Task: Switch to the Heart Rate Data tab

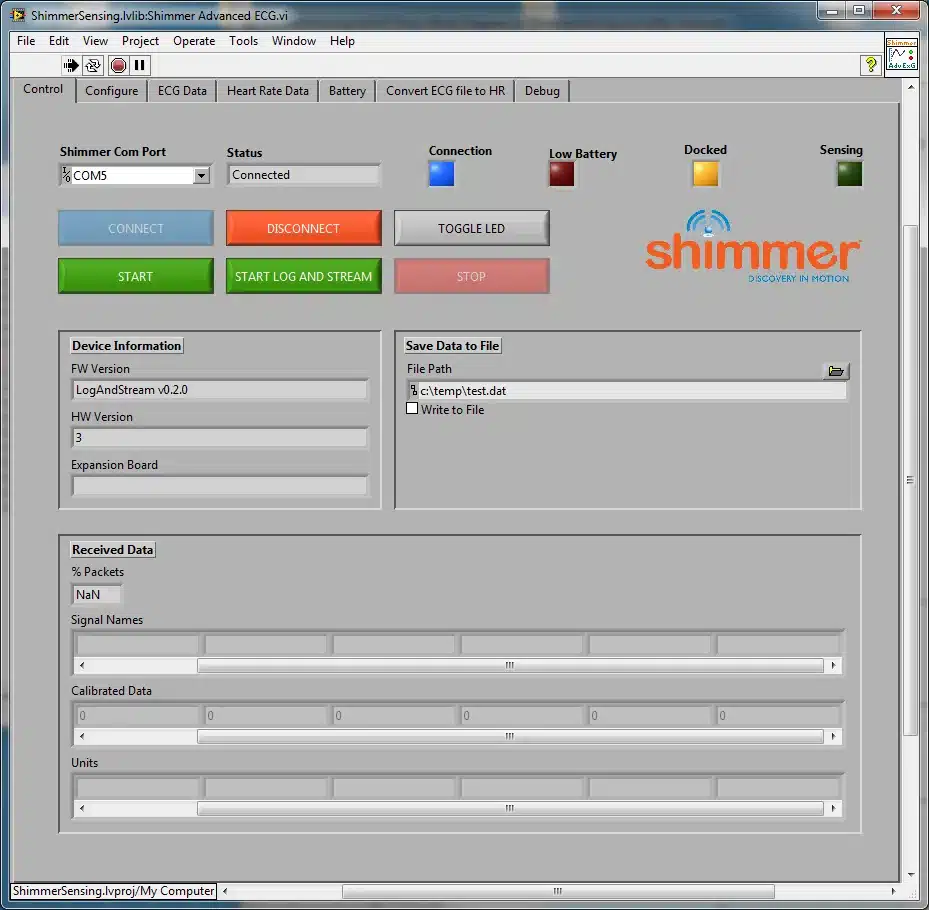Action: click(268, 91)
